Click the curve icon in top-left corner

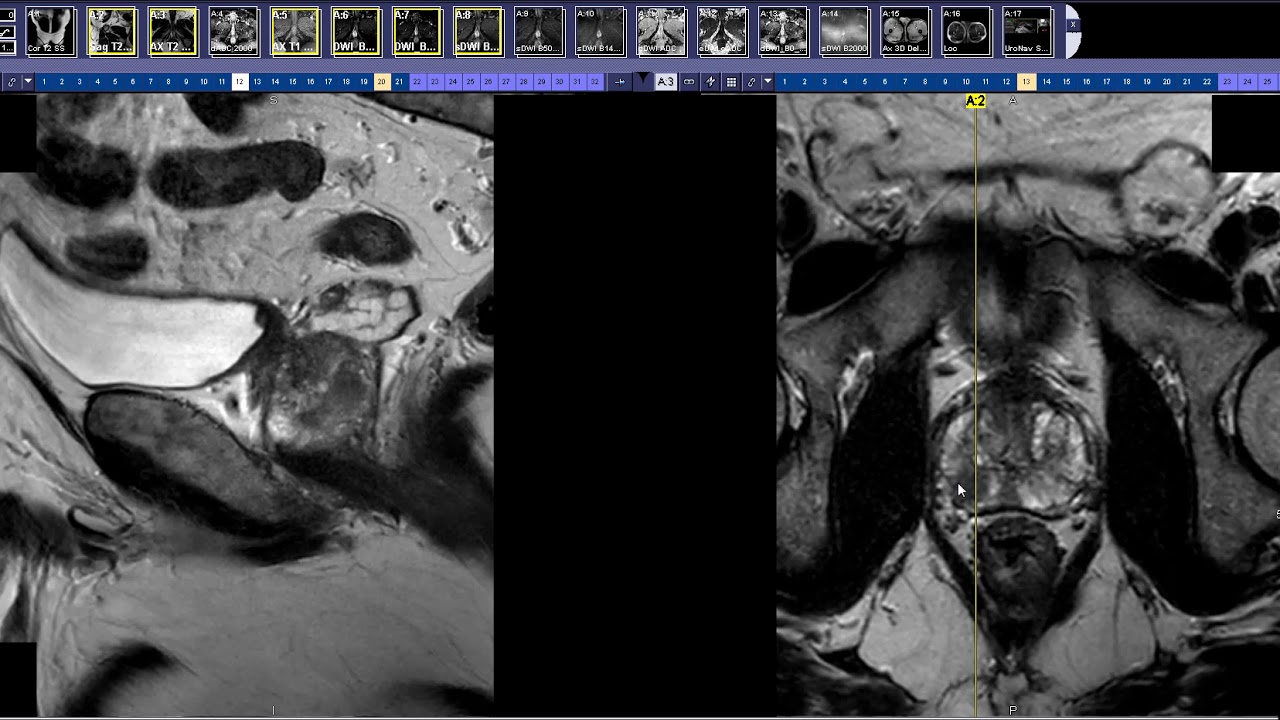tap(7, 32)
